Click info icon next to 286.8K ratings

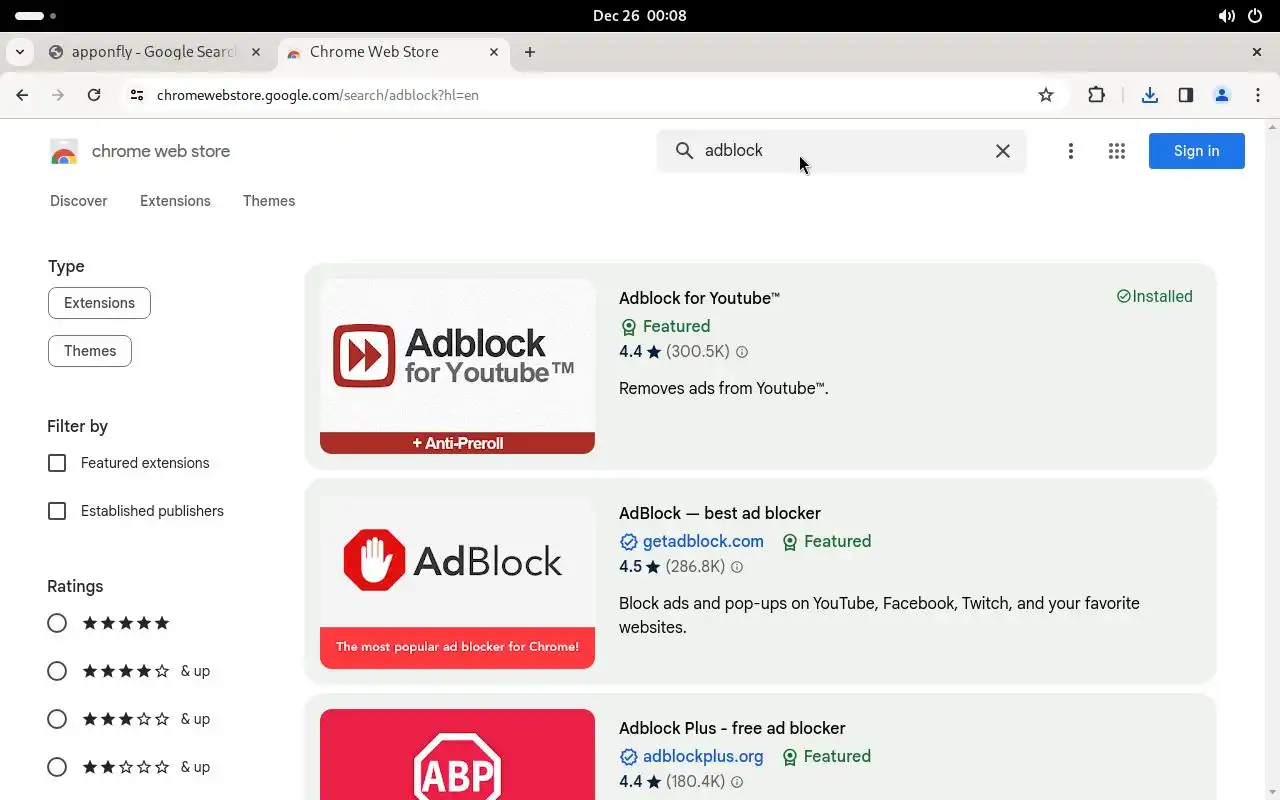tap(737, 567)
